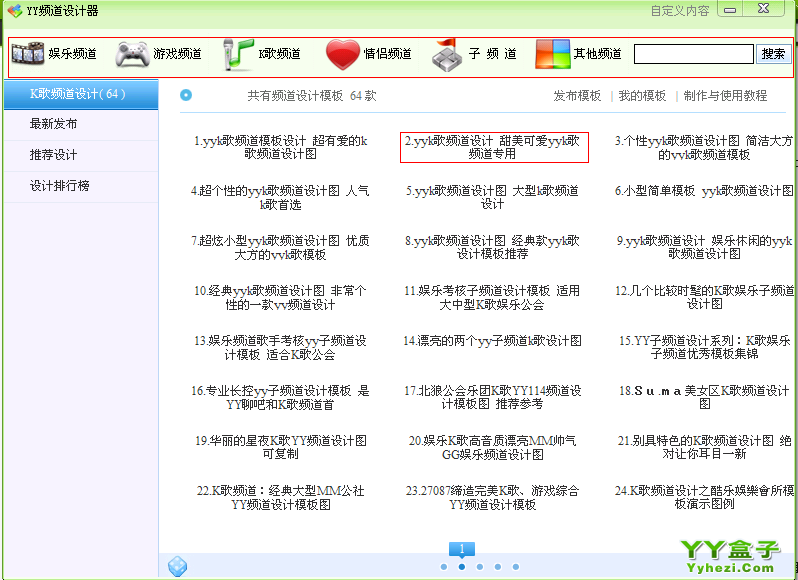
Task: Open template 13 娱乐频道歌手考核yy子频道
Action: pyautogui.click(x=280, y=347)
